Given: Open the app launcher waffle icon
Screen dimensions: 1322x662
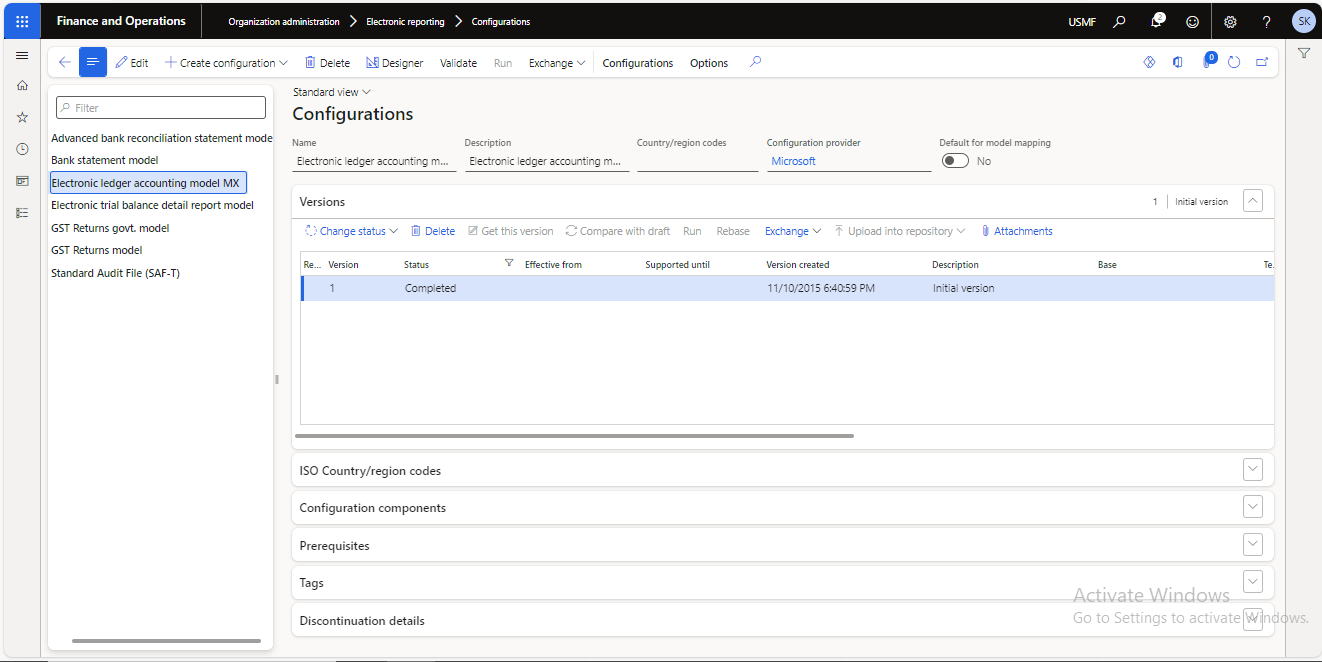Looking at the screenshot, I should (x=22, y=21).
